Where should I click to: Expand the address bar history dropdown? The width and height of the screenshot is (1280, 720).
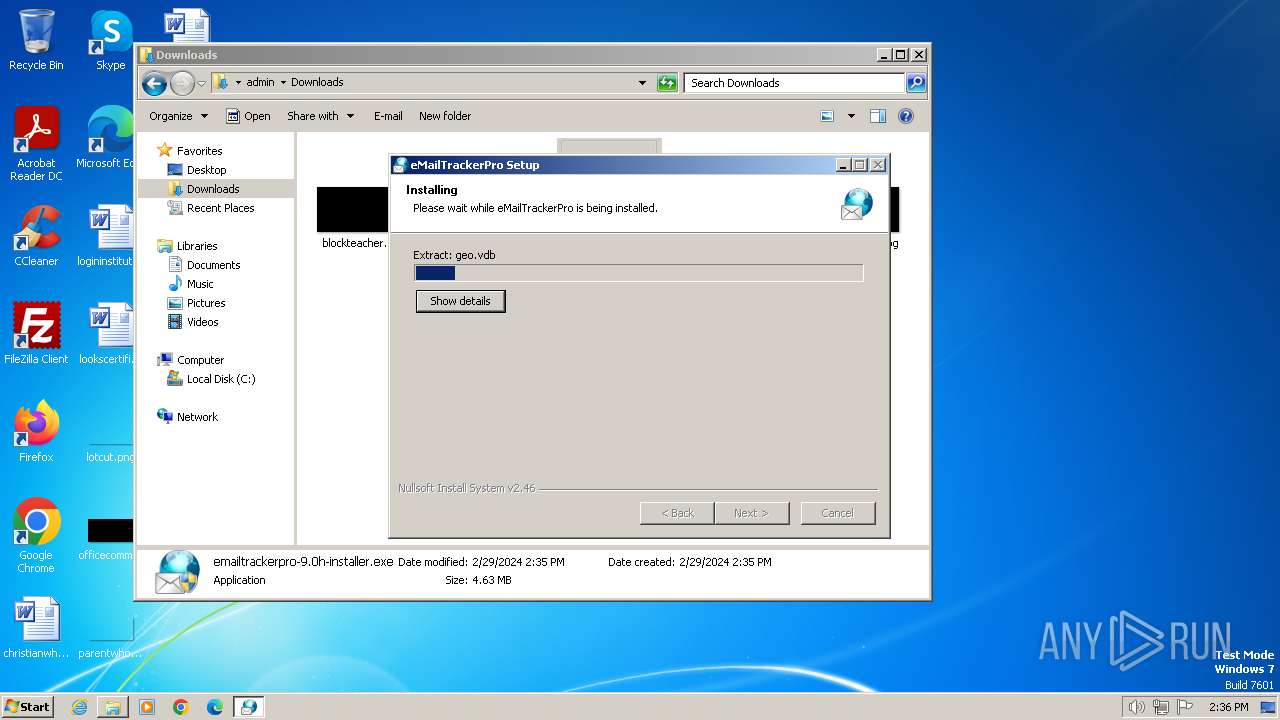(x=642, y=83)
